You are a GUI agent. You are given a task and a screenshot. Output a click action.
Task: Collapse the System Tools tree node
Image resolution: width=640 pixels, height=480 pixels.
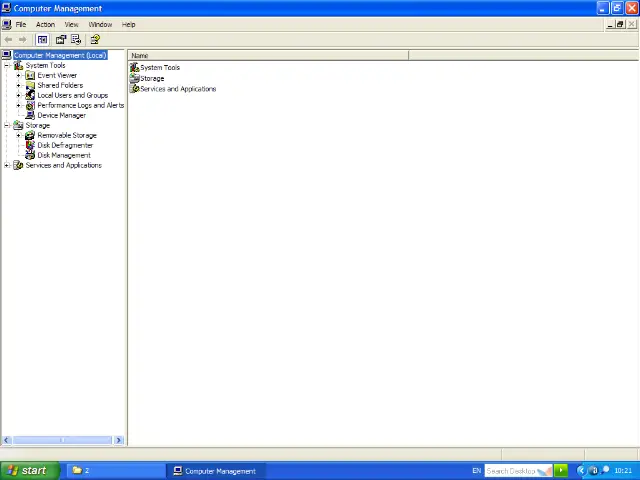7,65
